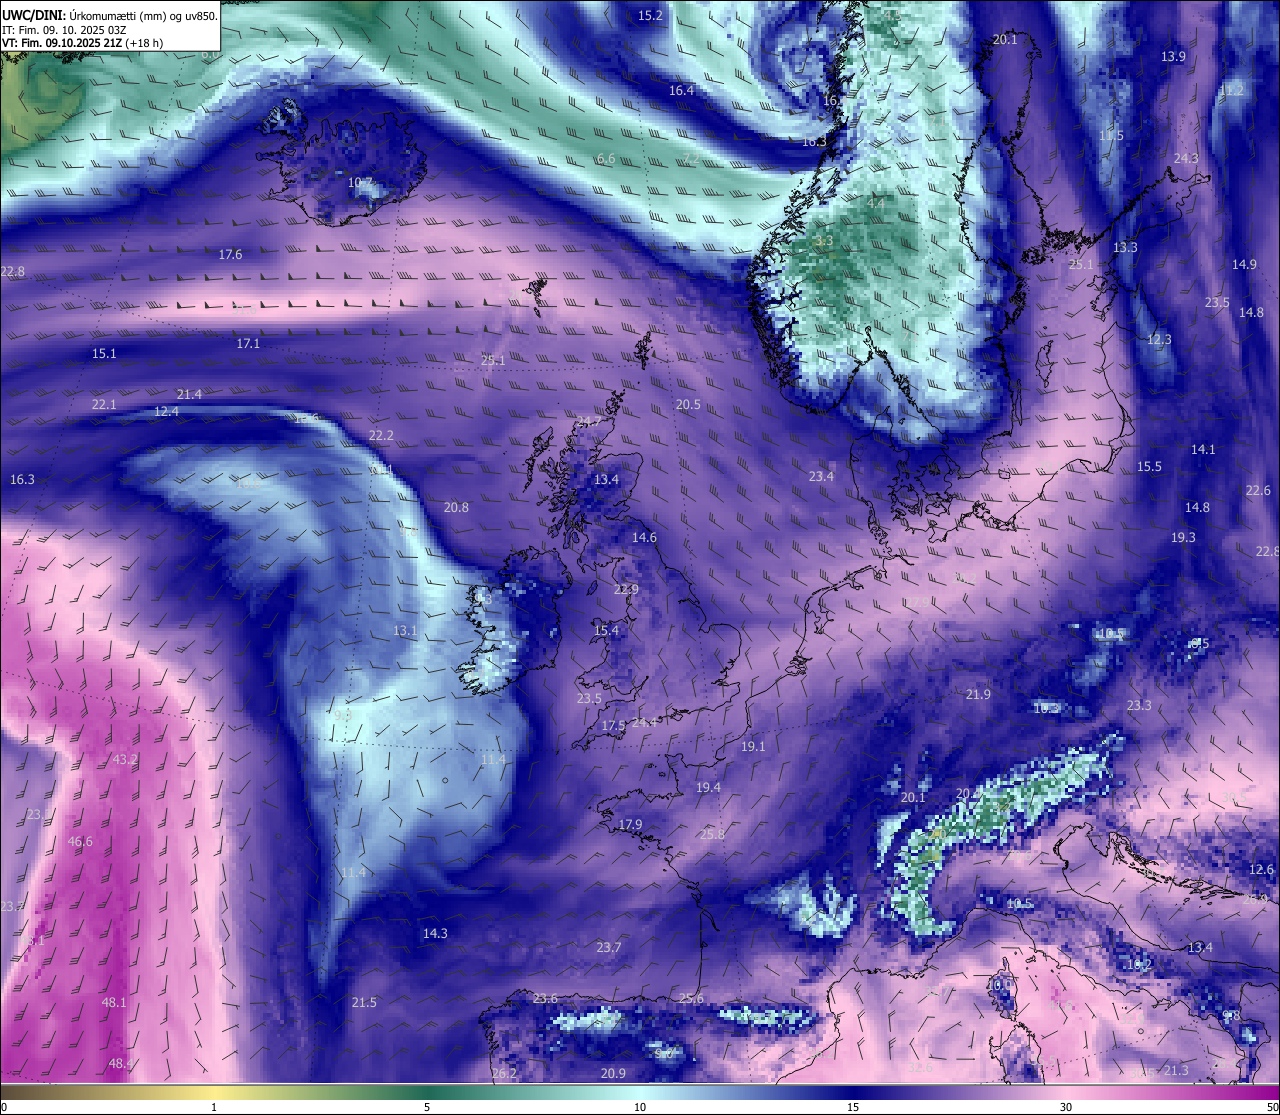Select the 13.3 value label
The image size is (1280, 1115).
1125,247
